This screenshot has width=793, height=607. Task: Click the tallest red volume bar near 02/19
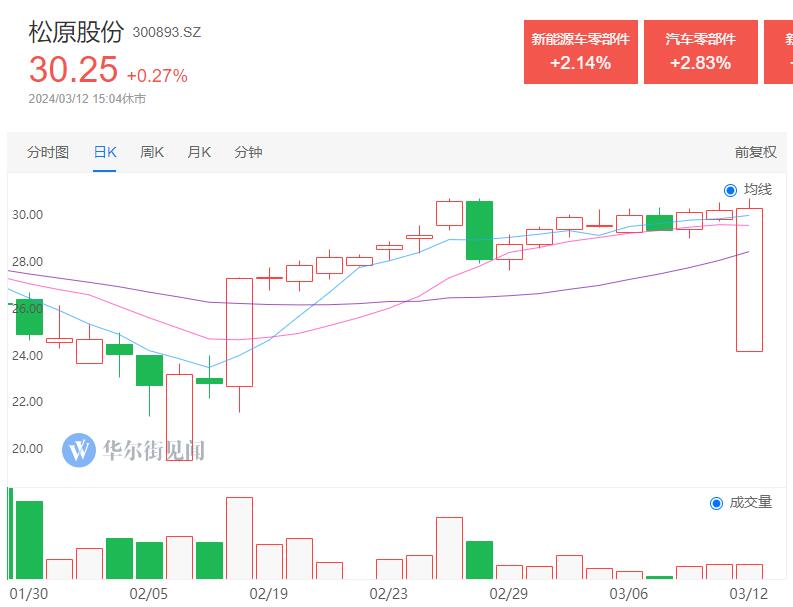[239, 538]
